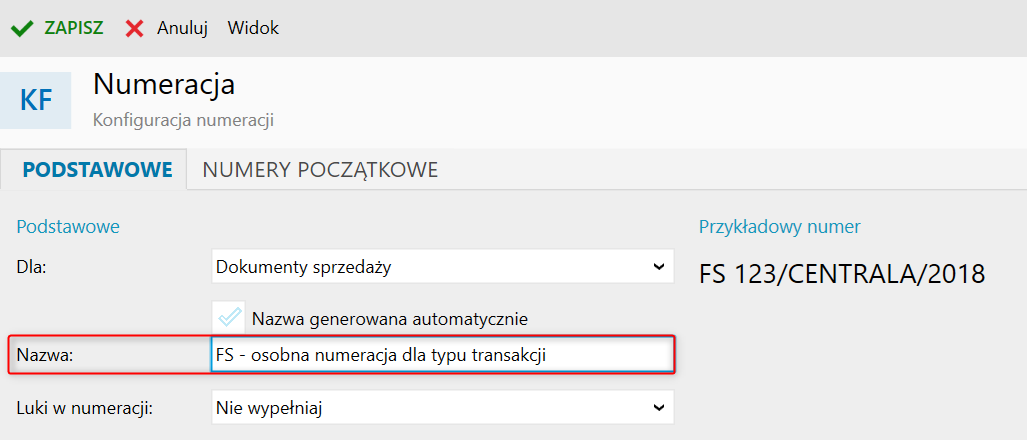The height and width of the screenshot is (440, 1027).
Task: Click the "Przykładowy numer" section heading
Action: point(779,227)
